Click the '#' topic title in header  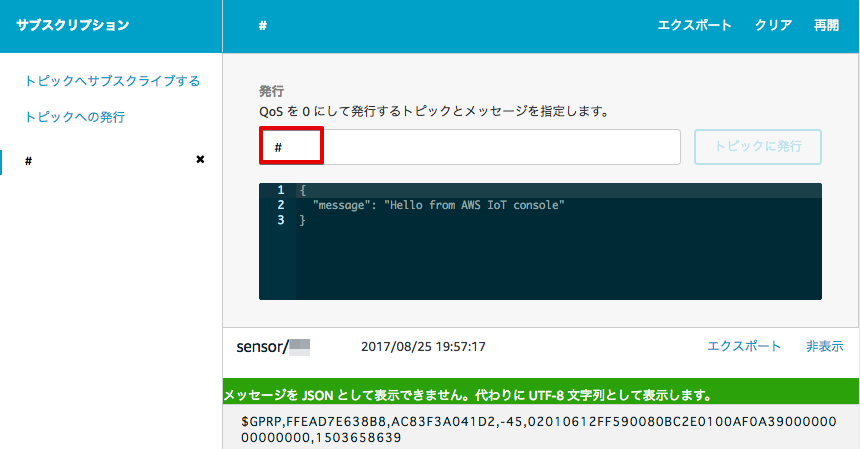click(263, 26)
